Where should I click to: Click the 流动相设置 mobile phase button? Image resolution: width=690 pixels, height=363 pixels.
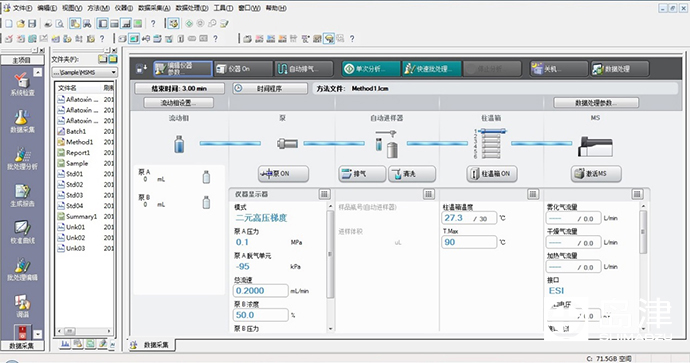[179, 103]
